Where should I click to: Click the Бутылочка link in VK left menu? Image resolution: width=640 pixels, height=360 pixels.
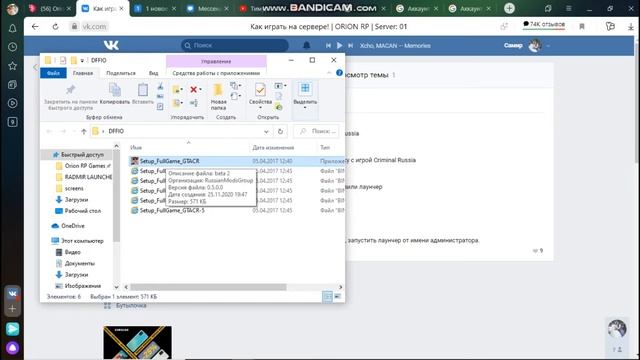pos(131,305)
